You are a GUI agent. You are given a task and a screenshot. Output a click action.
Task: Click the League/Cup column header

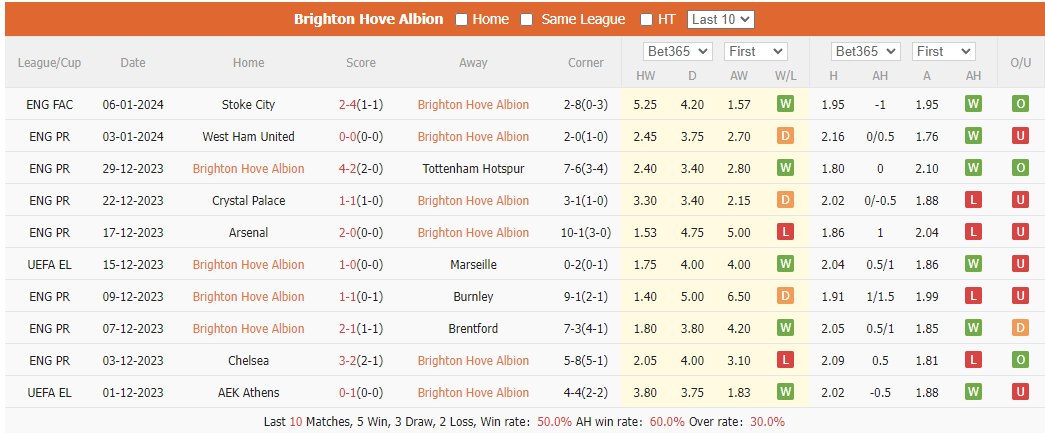click(x=49, y=63)
